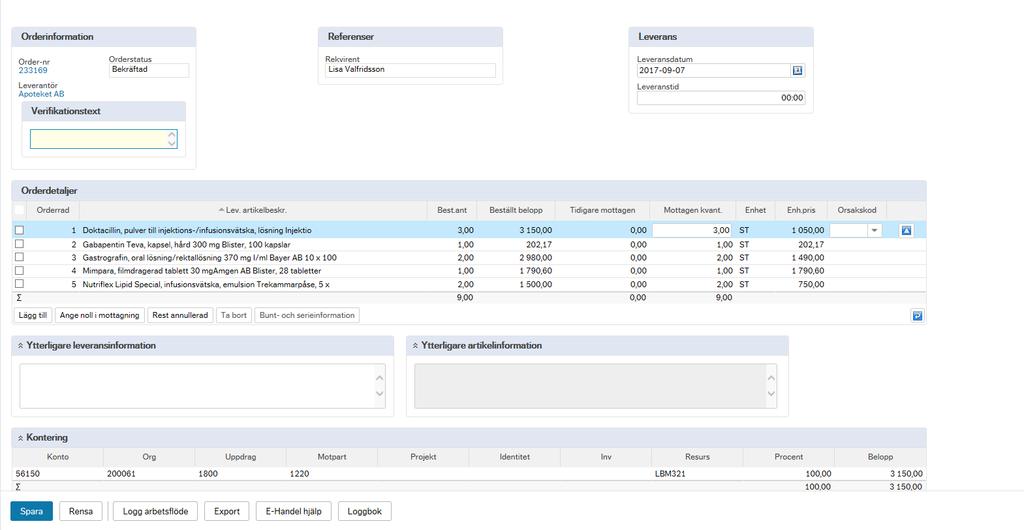This screenshot has height=530, width=1024.
Task: Click the Uppdrag cell 1800
Action: (240, 474)
